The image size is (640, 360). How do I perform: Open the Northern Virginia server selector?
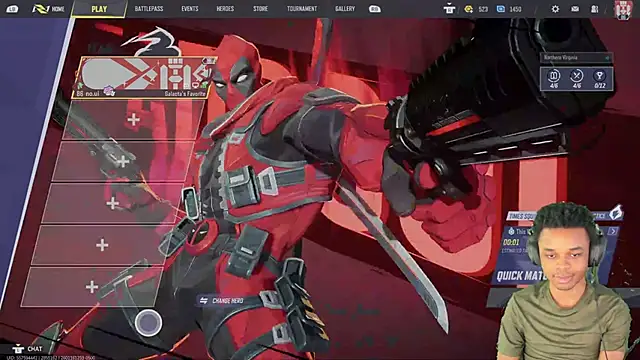[x=576, y=58]
